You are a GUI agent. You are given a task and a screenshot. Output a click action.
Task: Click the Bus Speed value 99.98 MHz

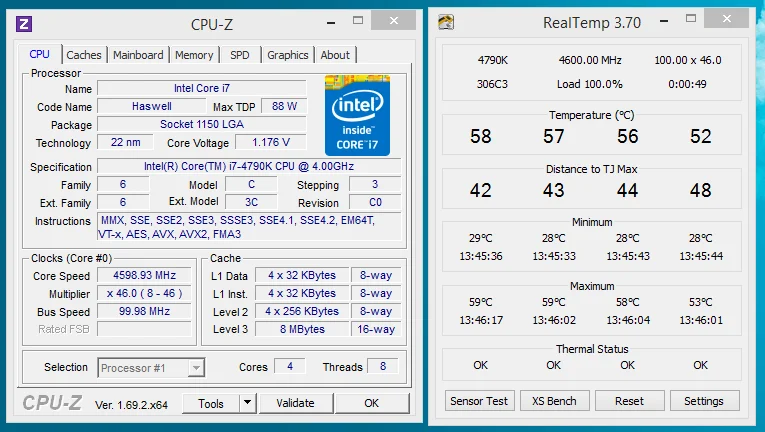144,311
